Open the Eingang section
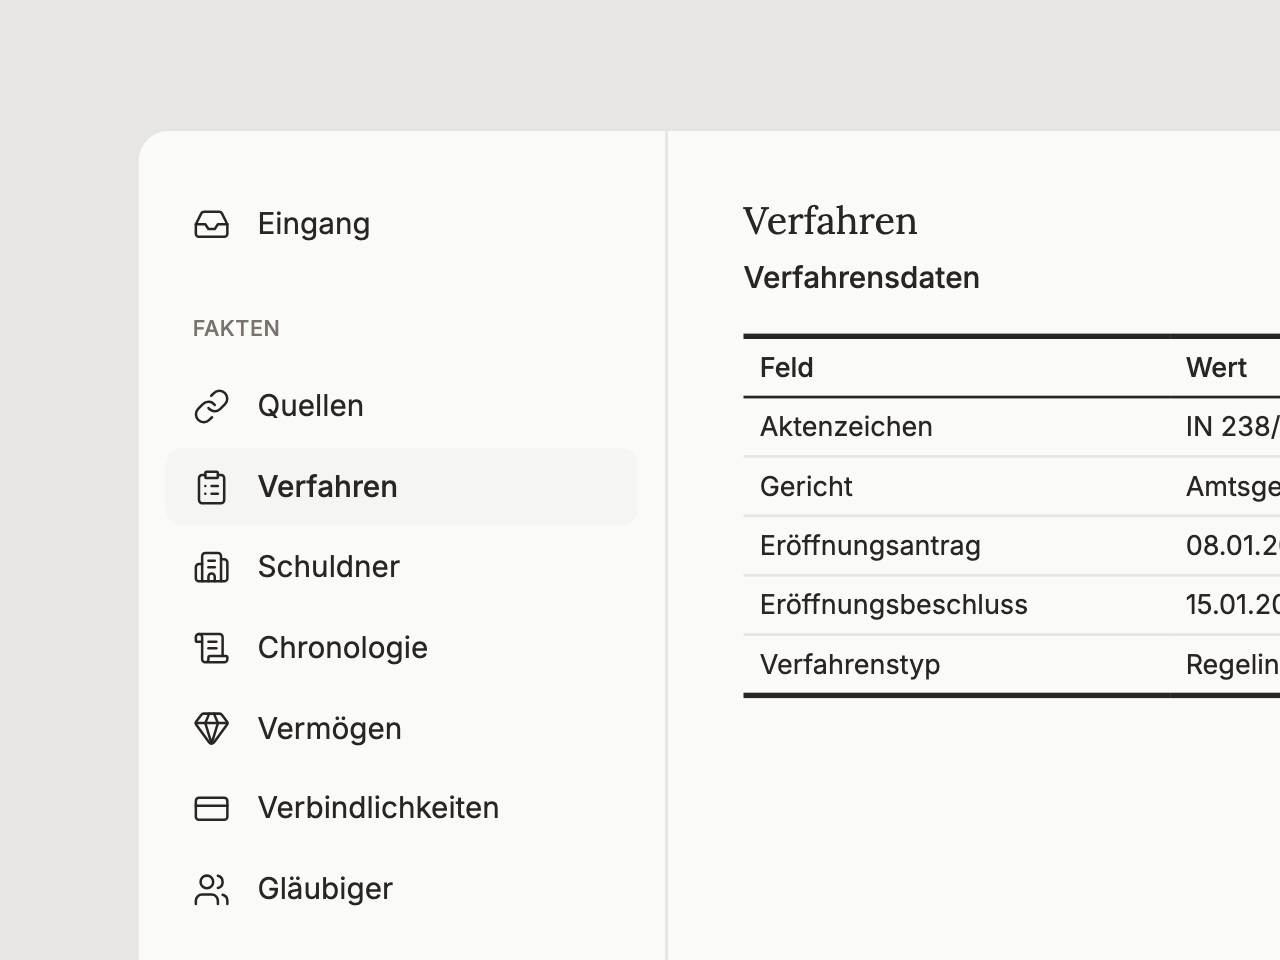Image resolution: width=1280 pixels, height=960 pixels. (313, 224)
